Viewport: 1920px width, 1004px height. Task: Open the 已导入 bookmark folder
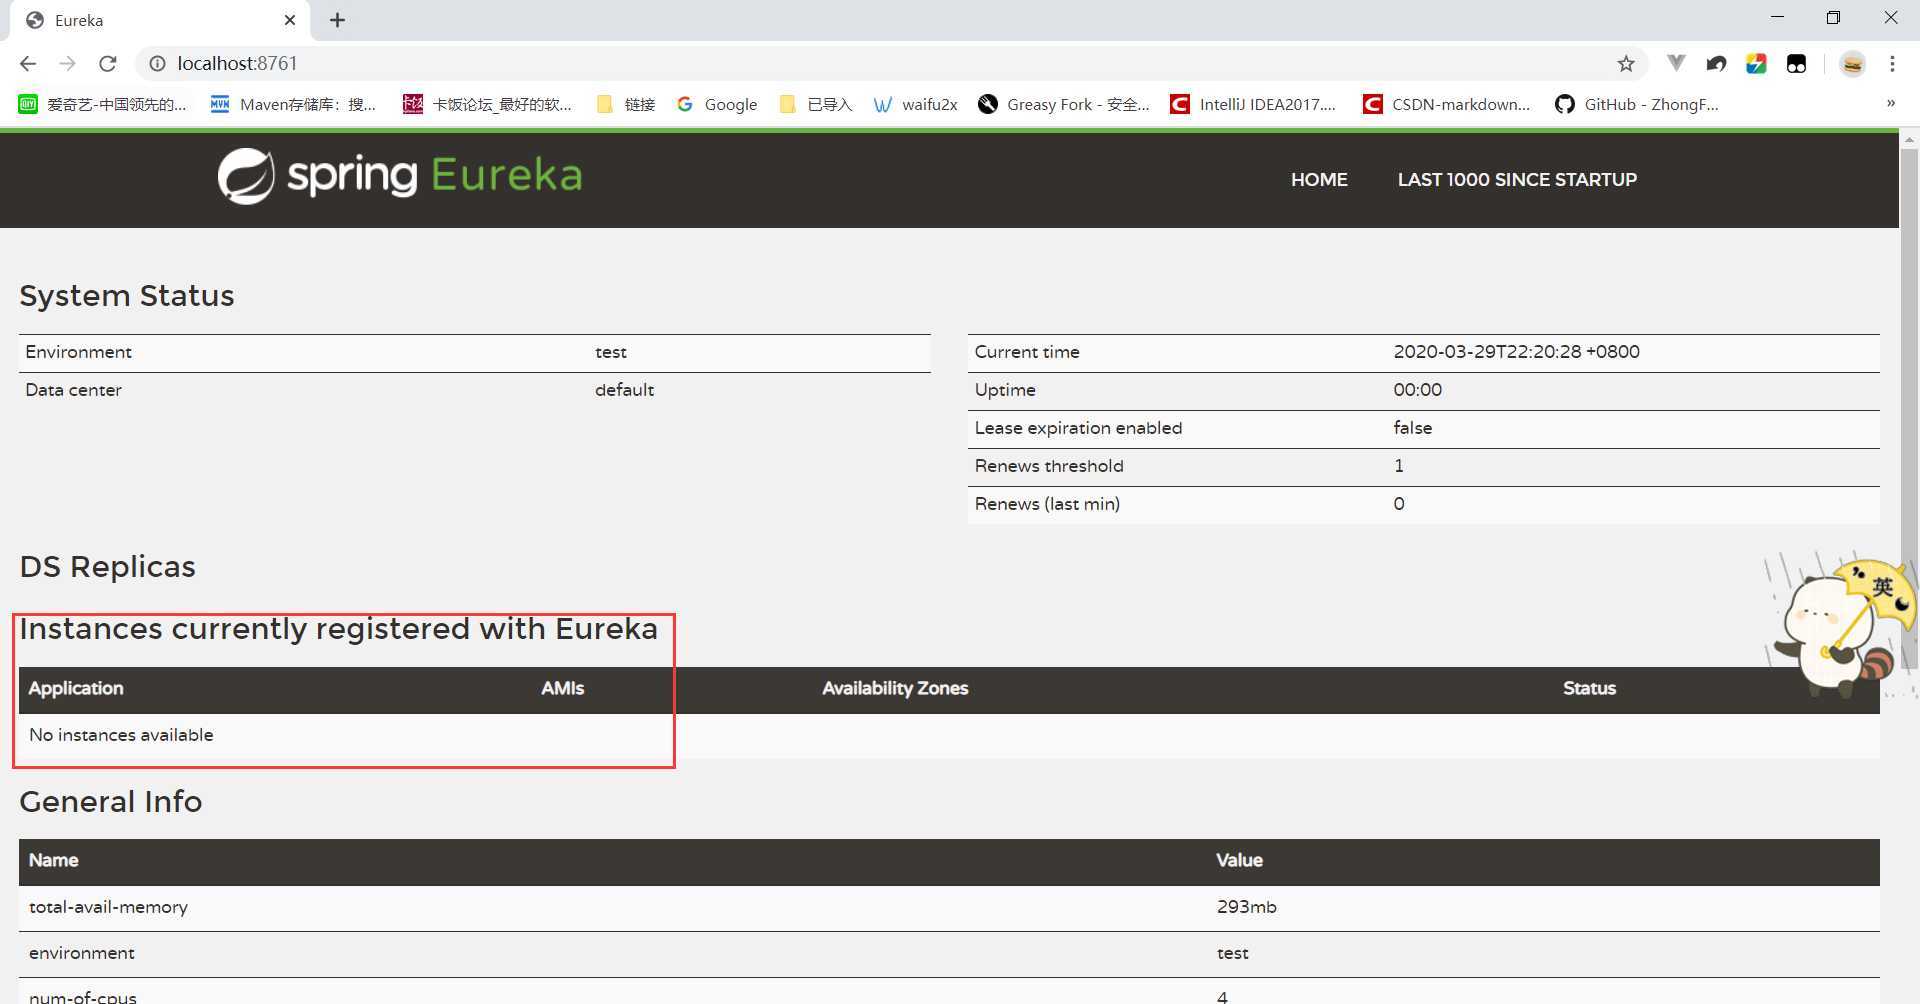[816, 104]
